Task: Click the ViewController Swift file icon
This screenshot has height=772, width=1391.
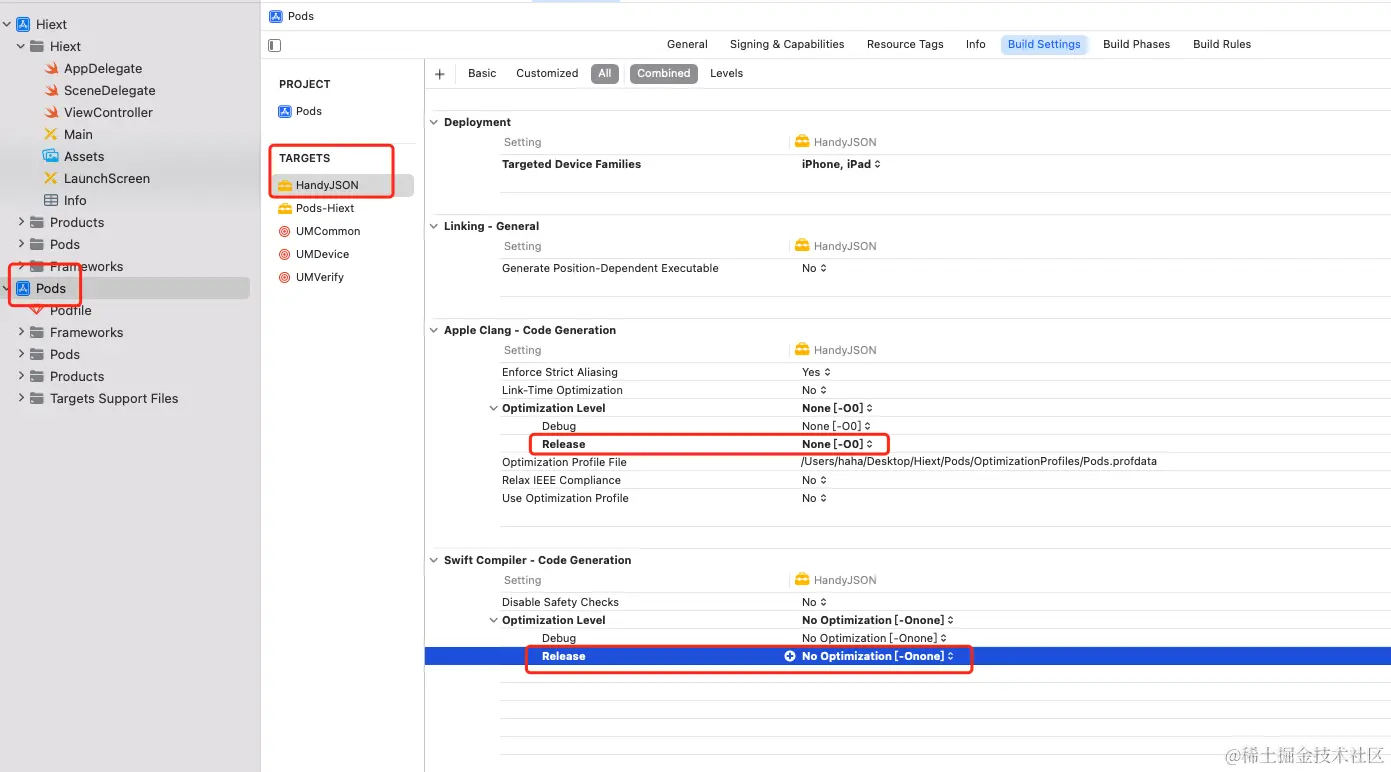Action: point(51,112)
